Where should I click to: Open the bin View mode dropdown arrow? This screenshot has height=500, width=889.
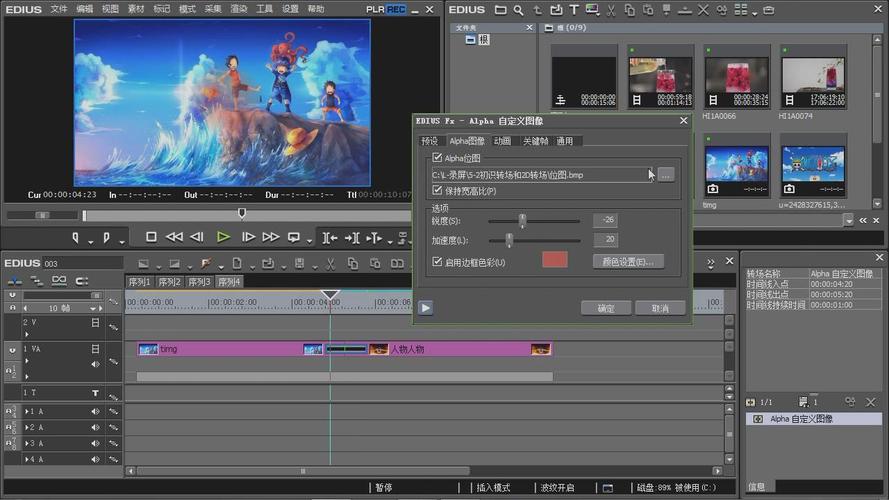coord(754,13)
